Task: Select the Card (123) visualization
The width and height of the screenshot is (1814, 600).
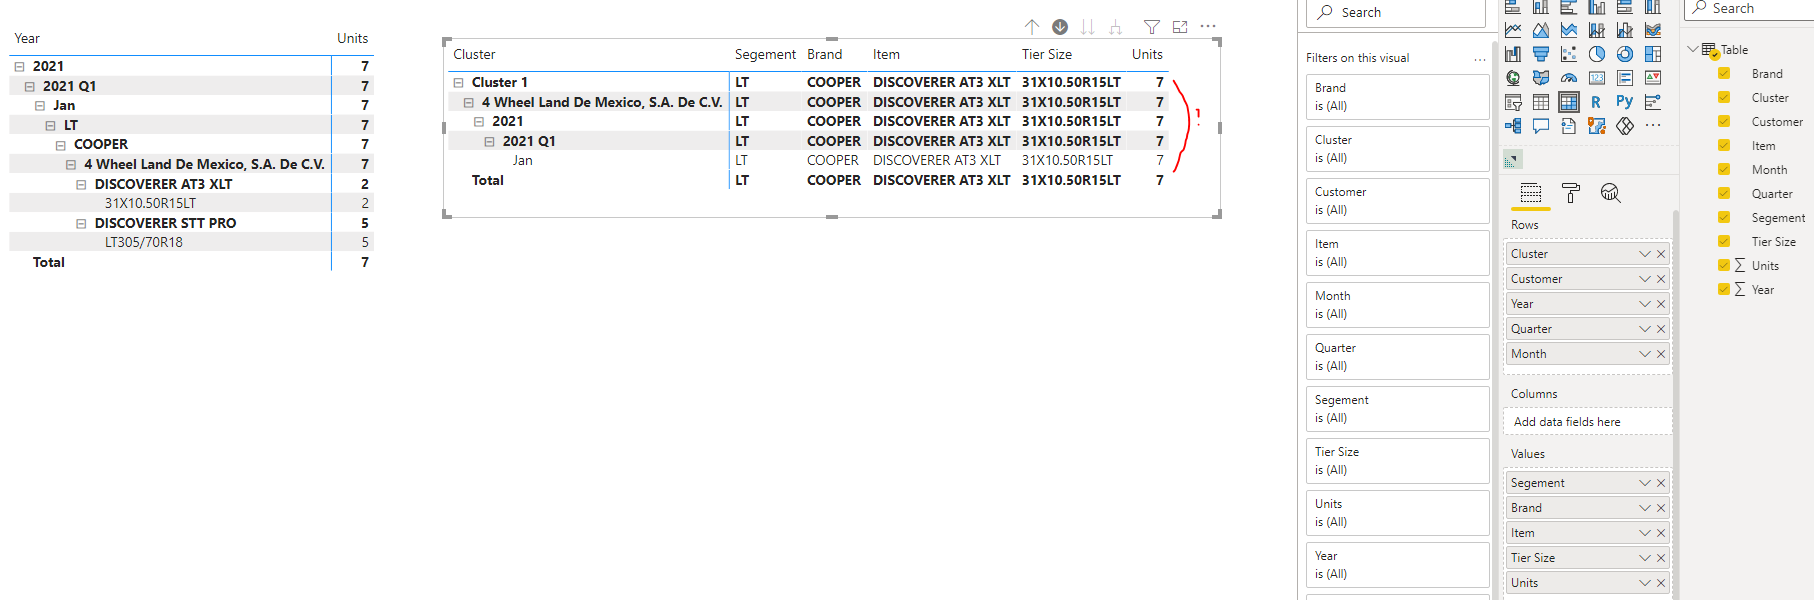Action: pyautogui.click(x=1597, y=78)
